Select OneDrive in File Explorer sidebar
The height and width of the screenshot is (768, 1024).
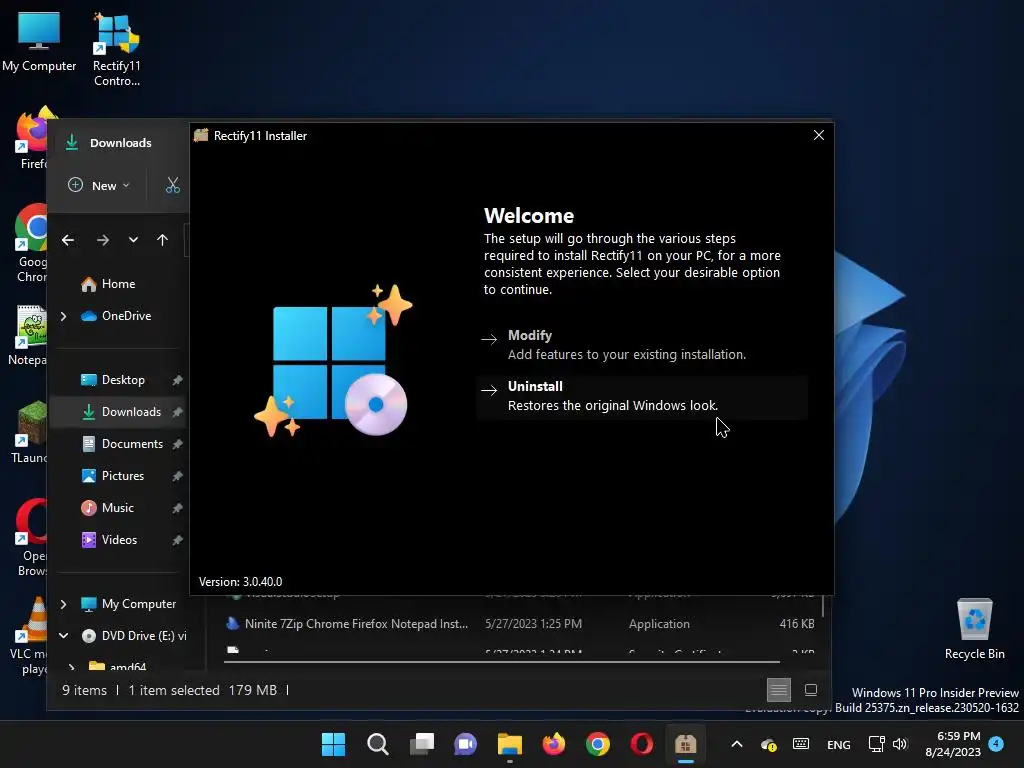coord(125,316)
